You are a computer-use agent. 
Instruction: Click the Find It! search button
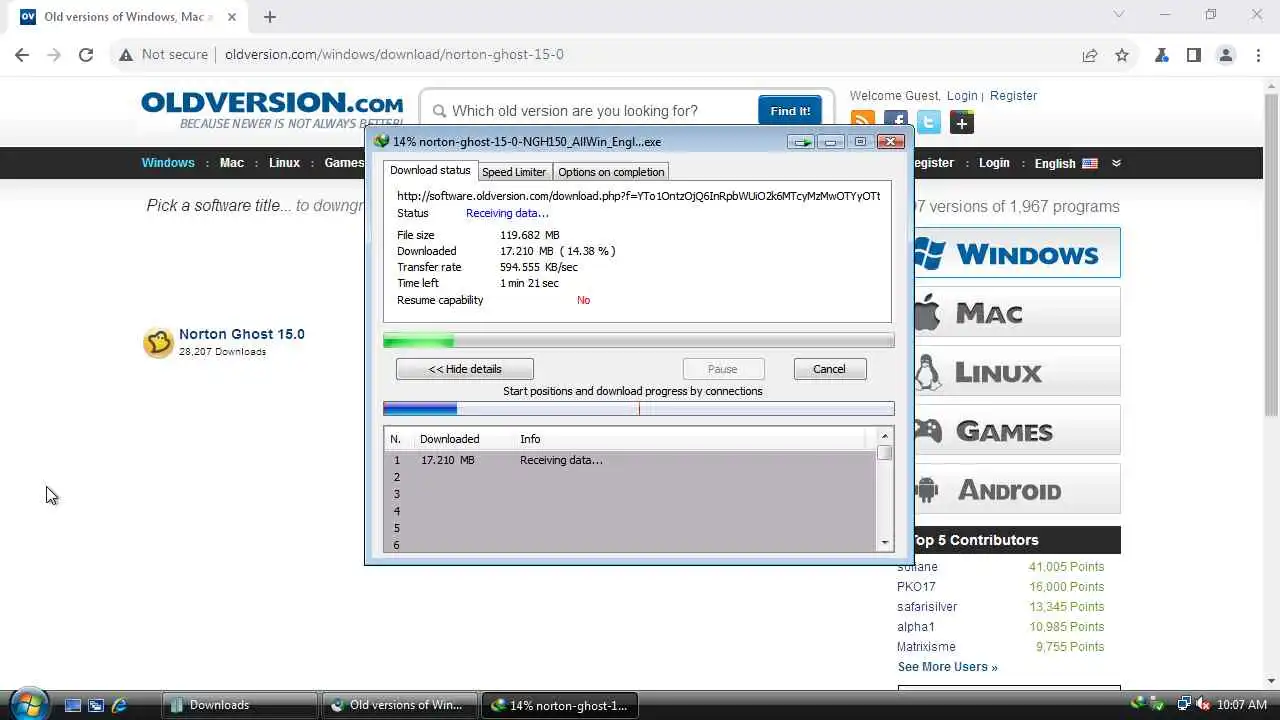coord(790,111)
